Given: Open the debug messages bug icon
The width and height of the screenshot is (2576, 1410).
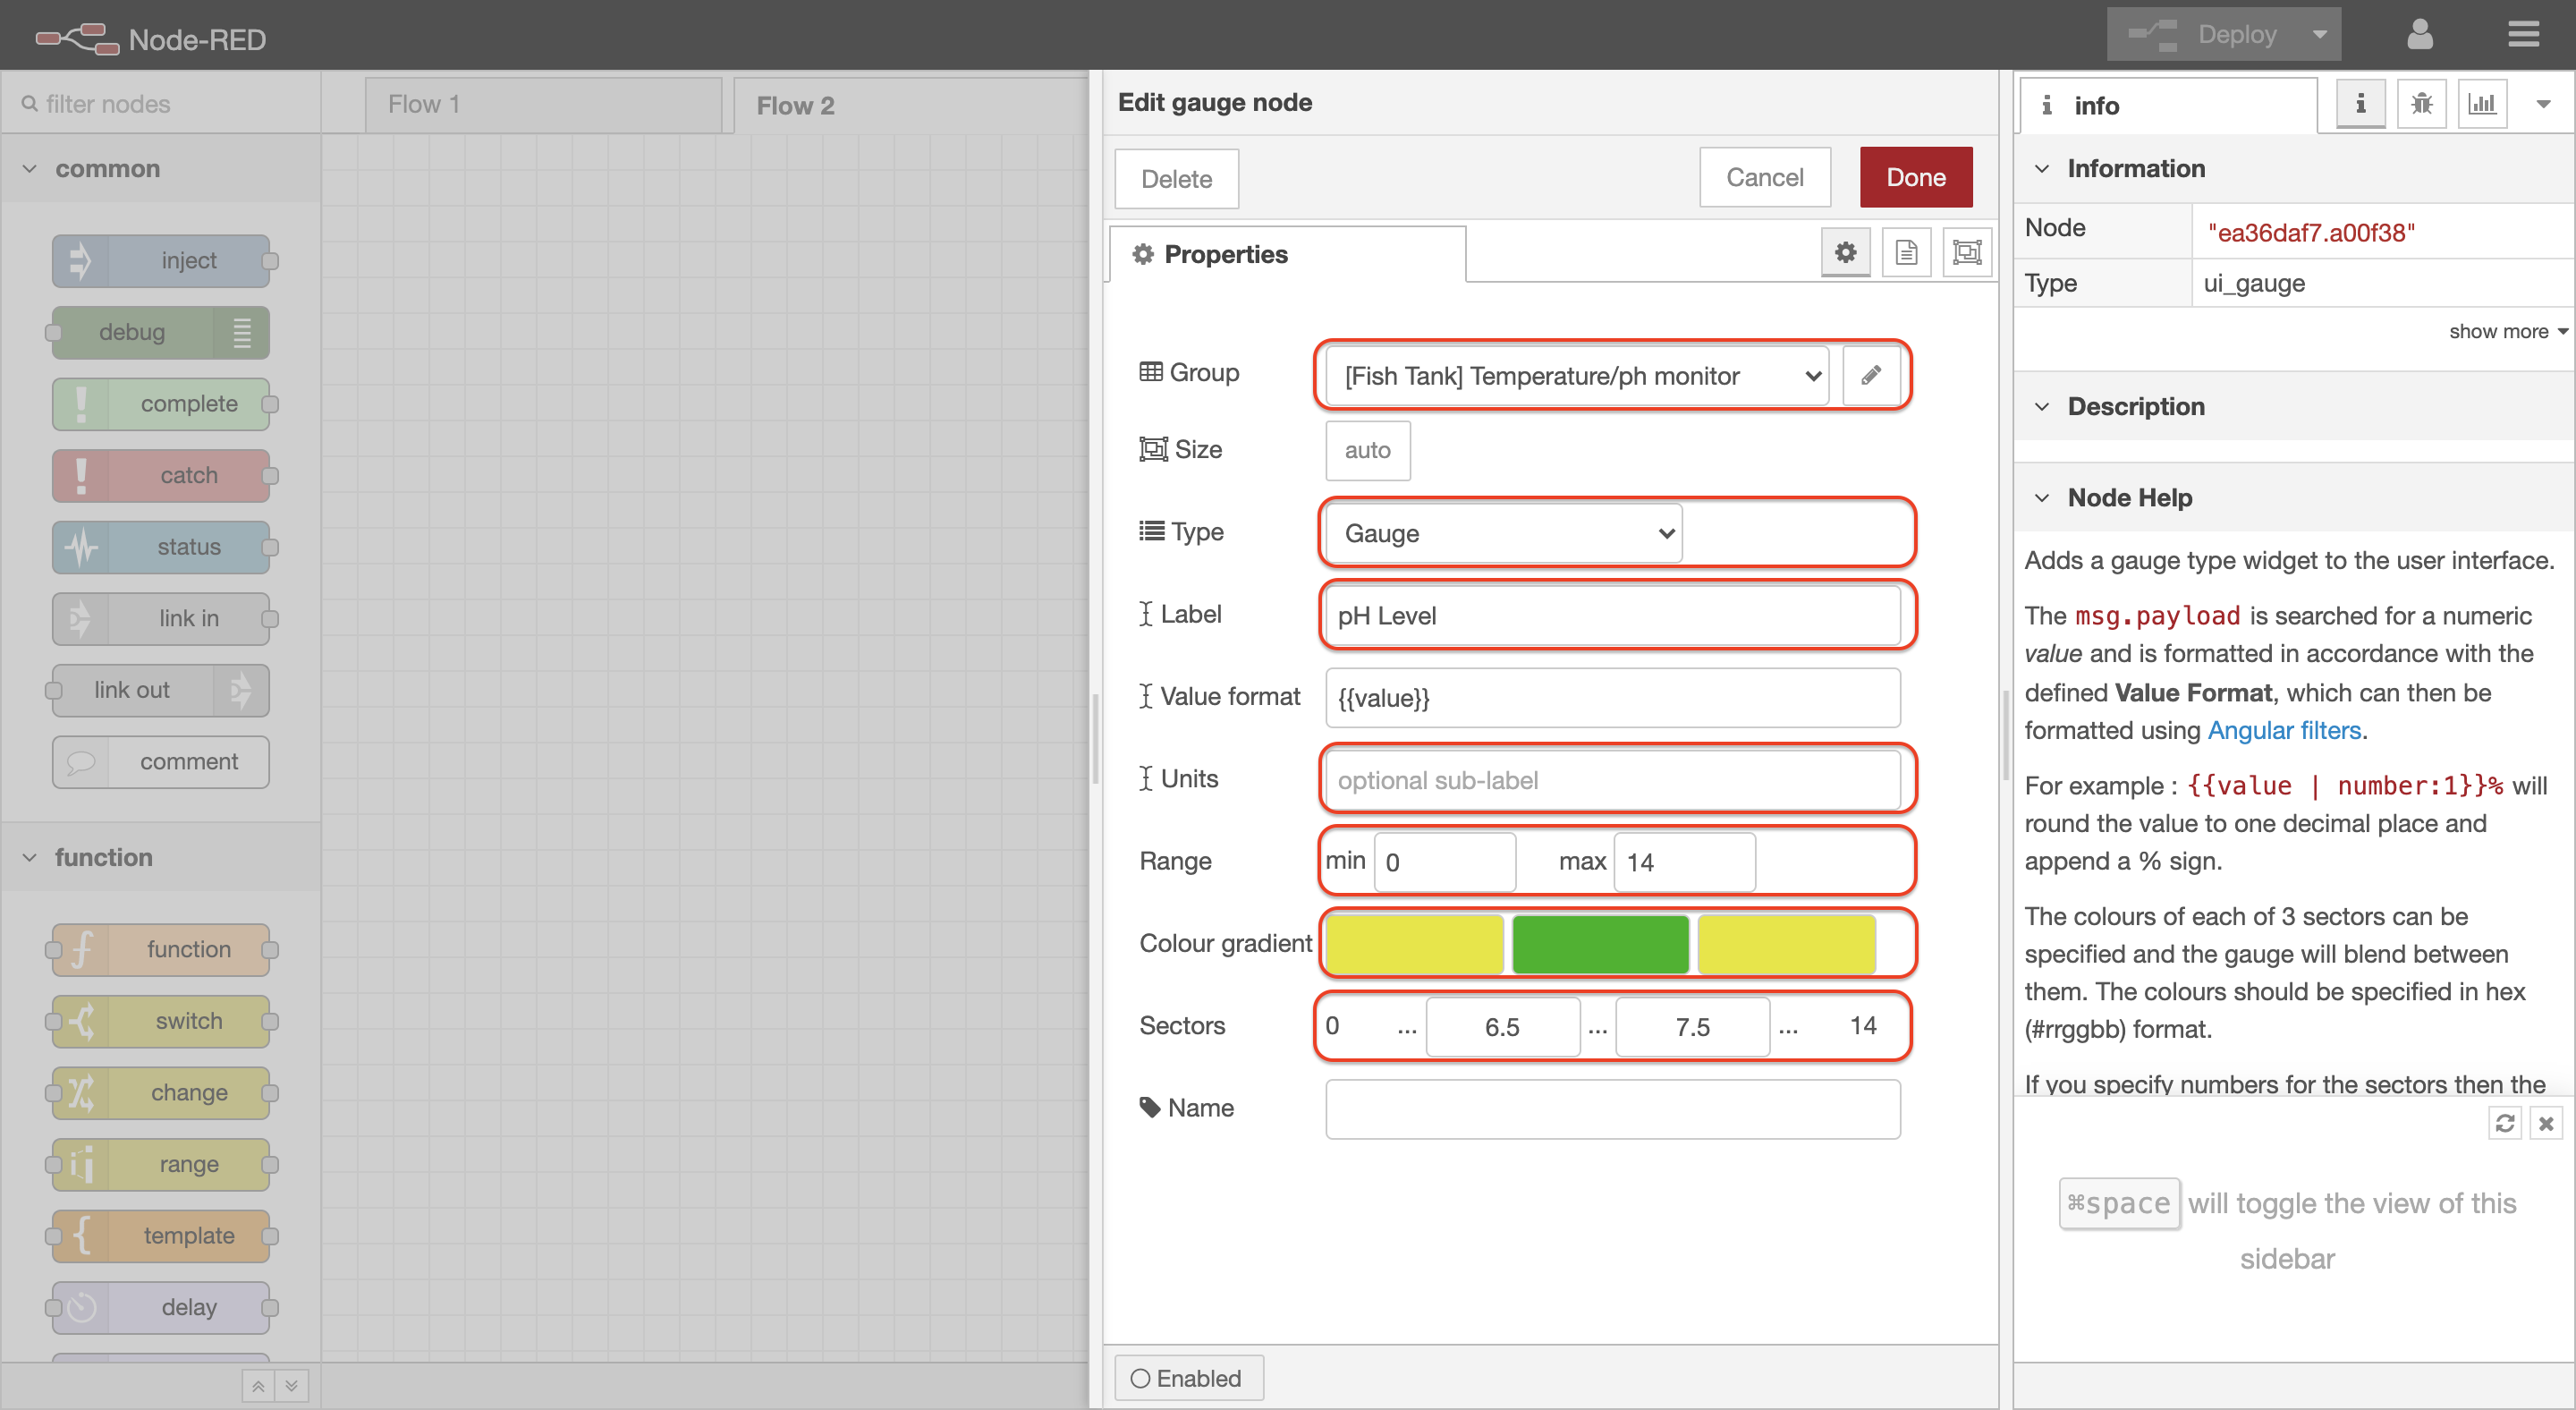Looking at the screenshot, I should pos(2421,104).
